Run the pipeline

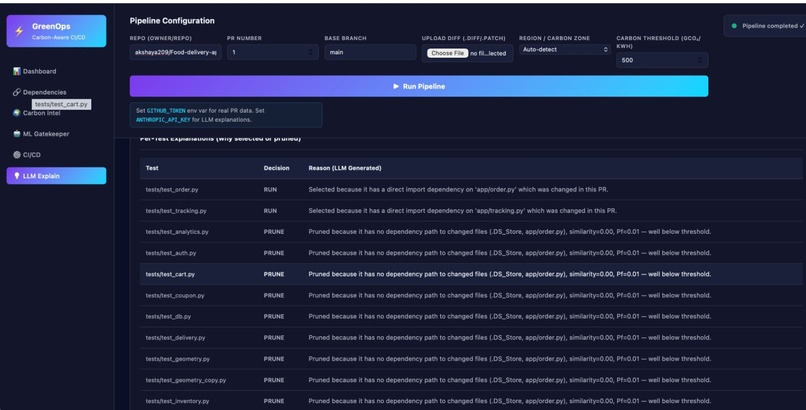(418, 86)
